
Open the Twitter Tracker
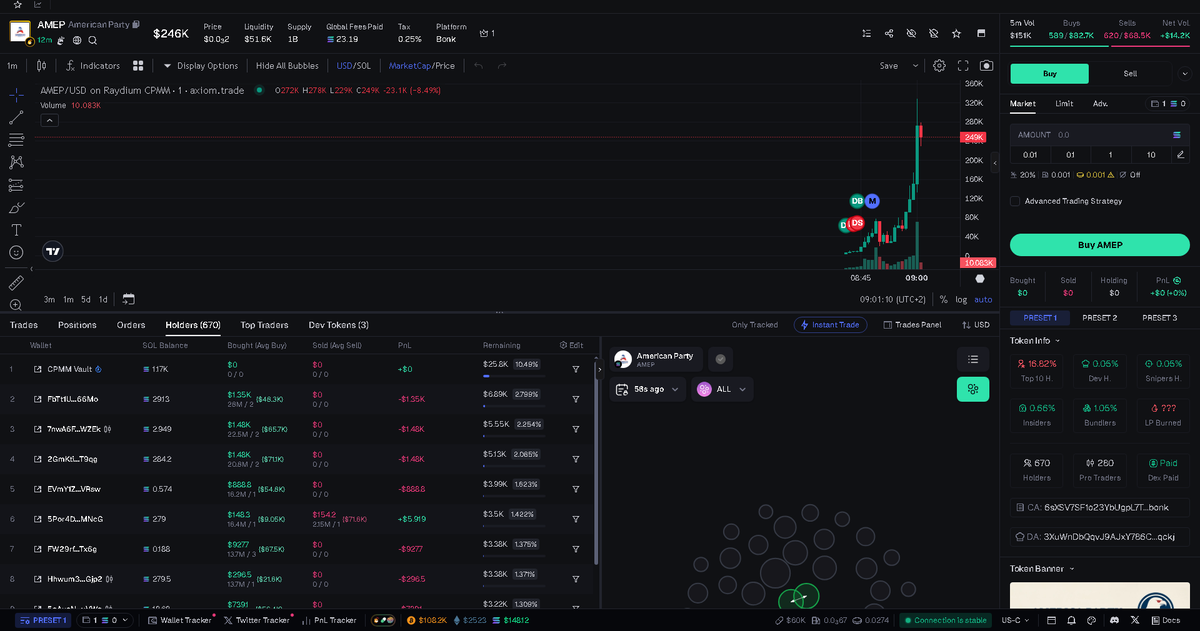256,620
